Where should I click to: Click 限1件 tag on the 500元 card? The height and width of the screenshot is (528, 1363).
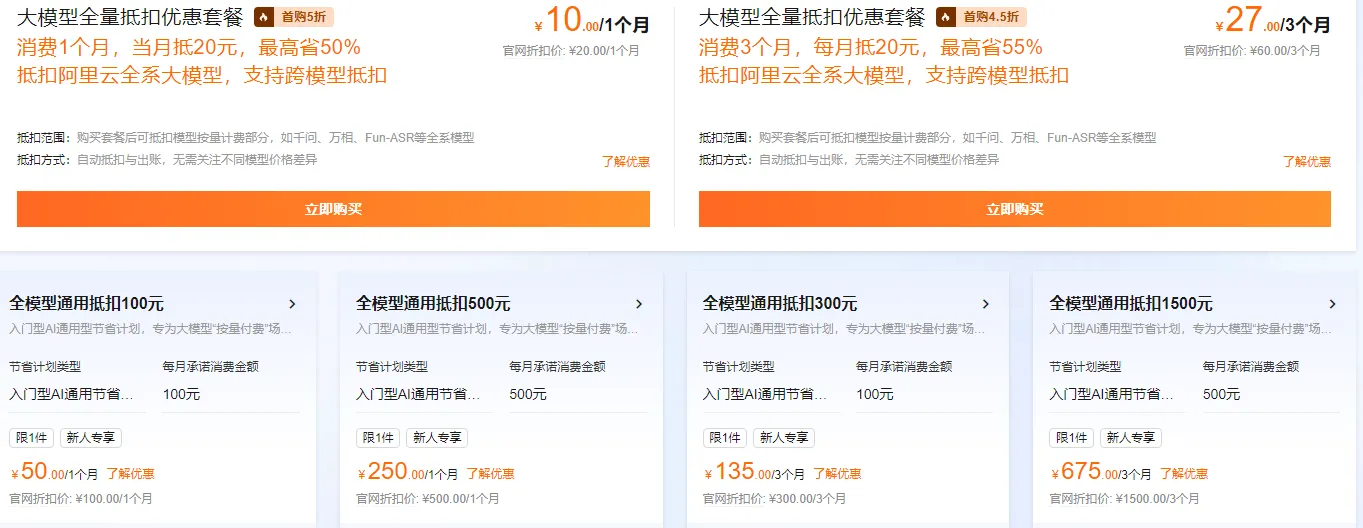[378, 438]
